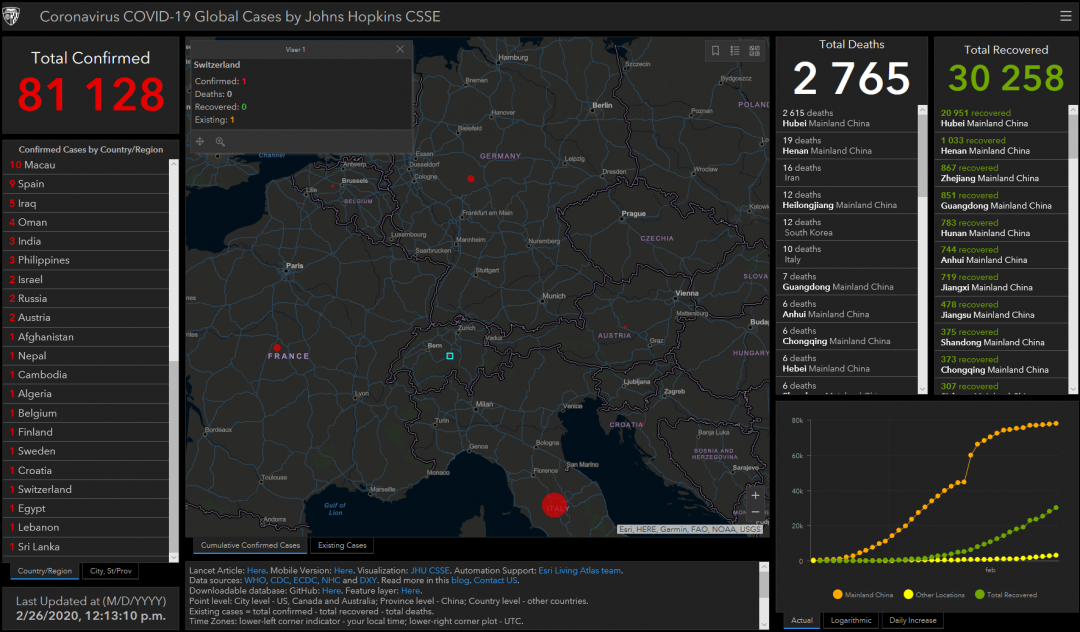1080x632 pixels.
Task: Open the CDC data source link
Action: point(280,580)
